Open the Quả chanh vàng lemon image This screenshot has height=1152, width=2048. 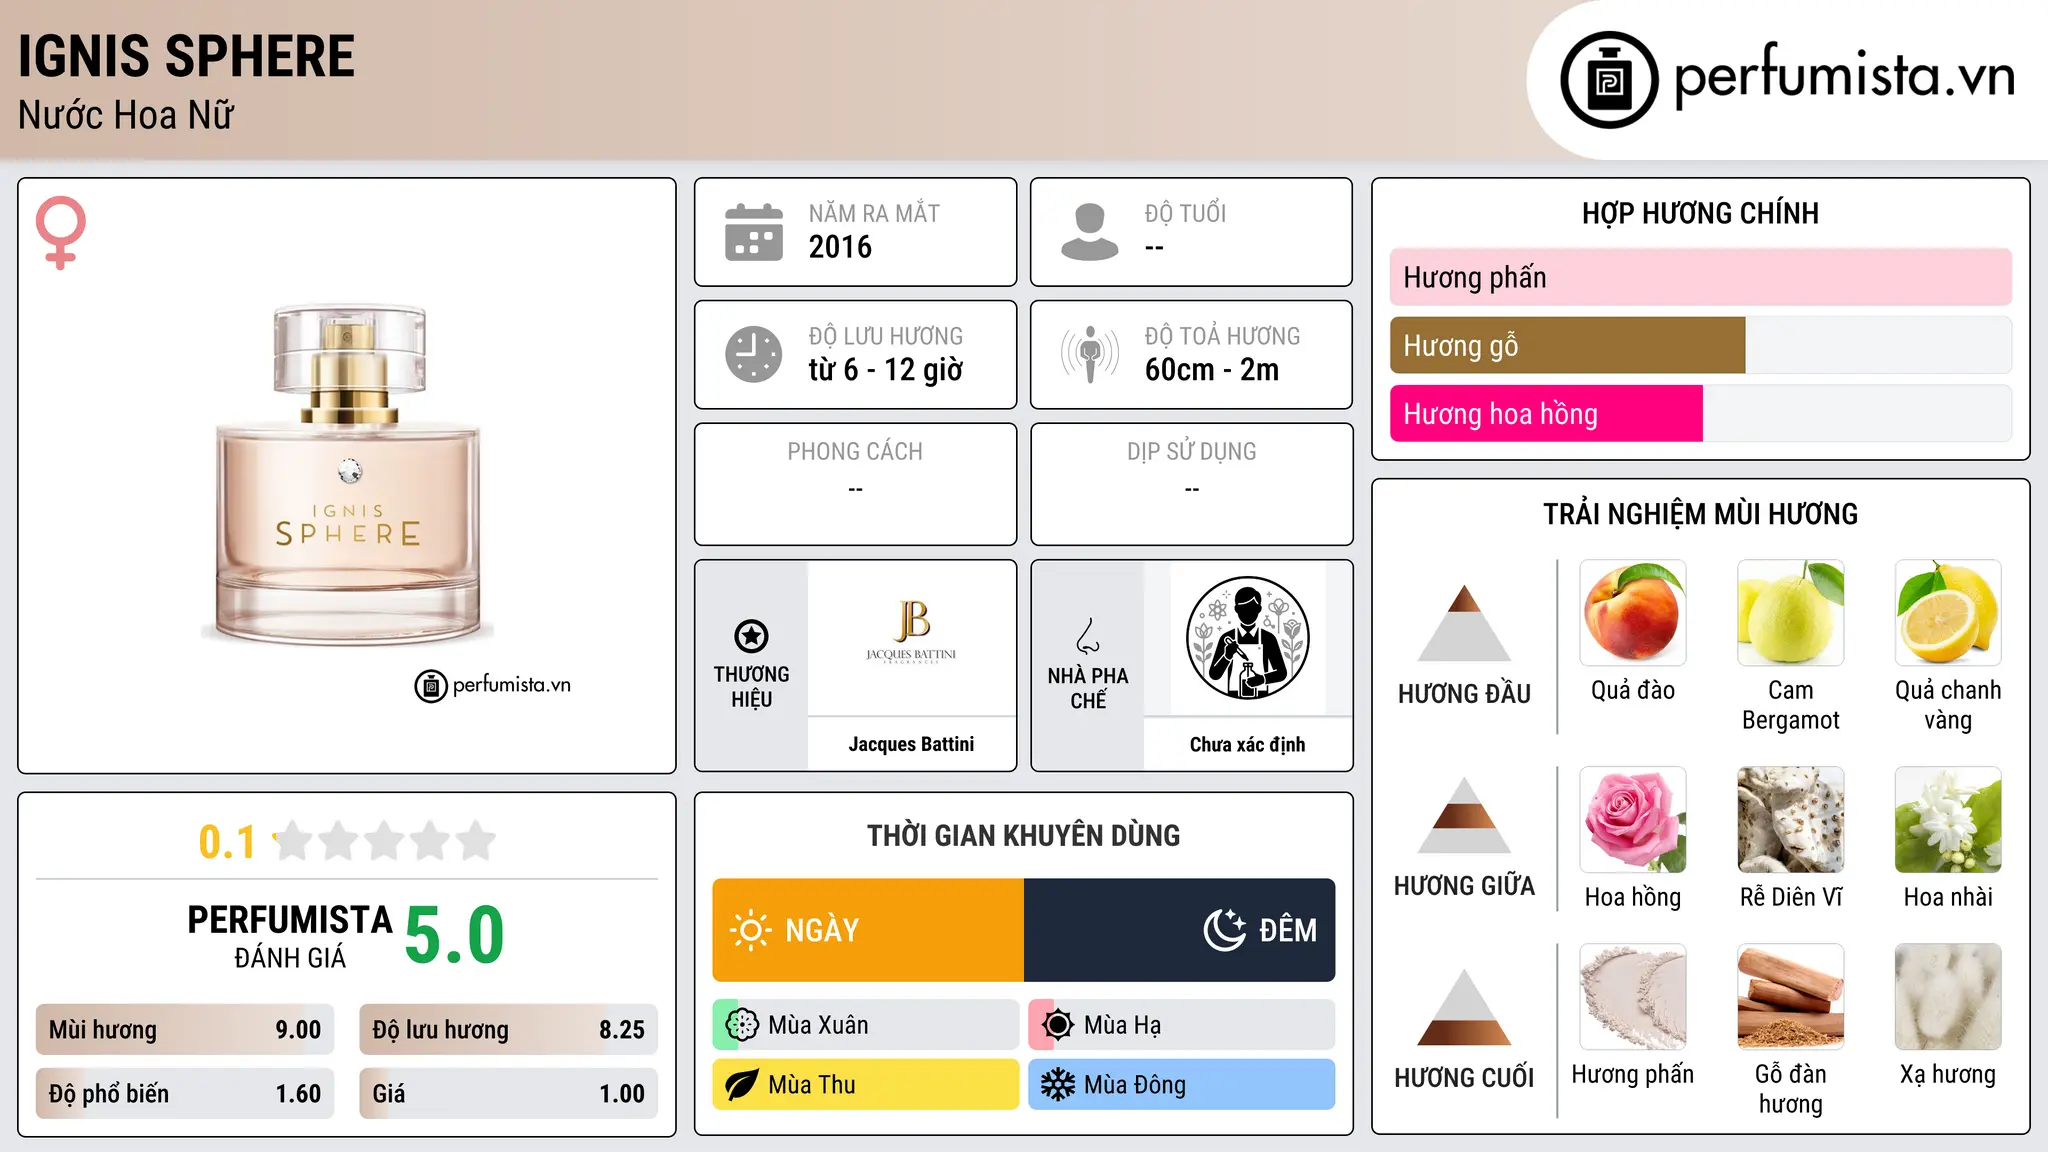click(x=1948, y=613)
